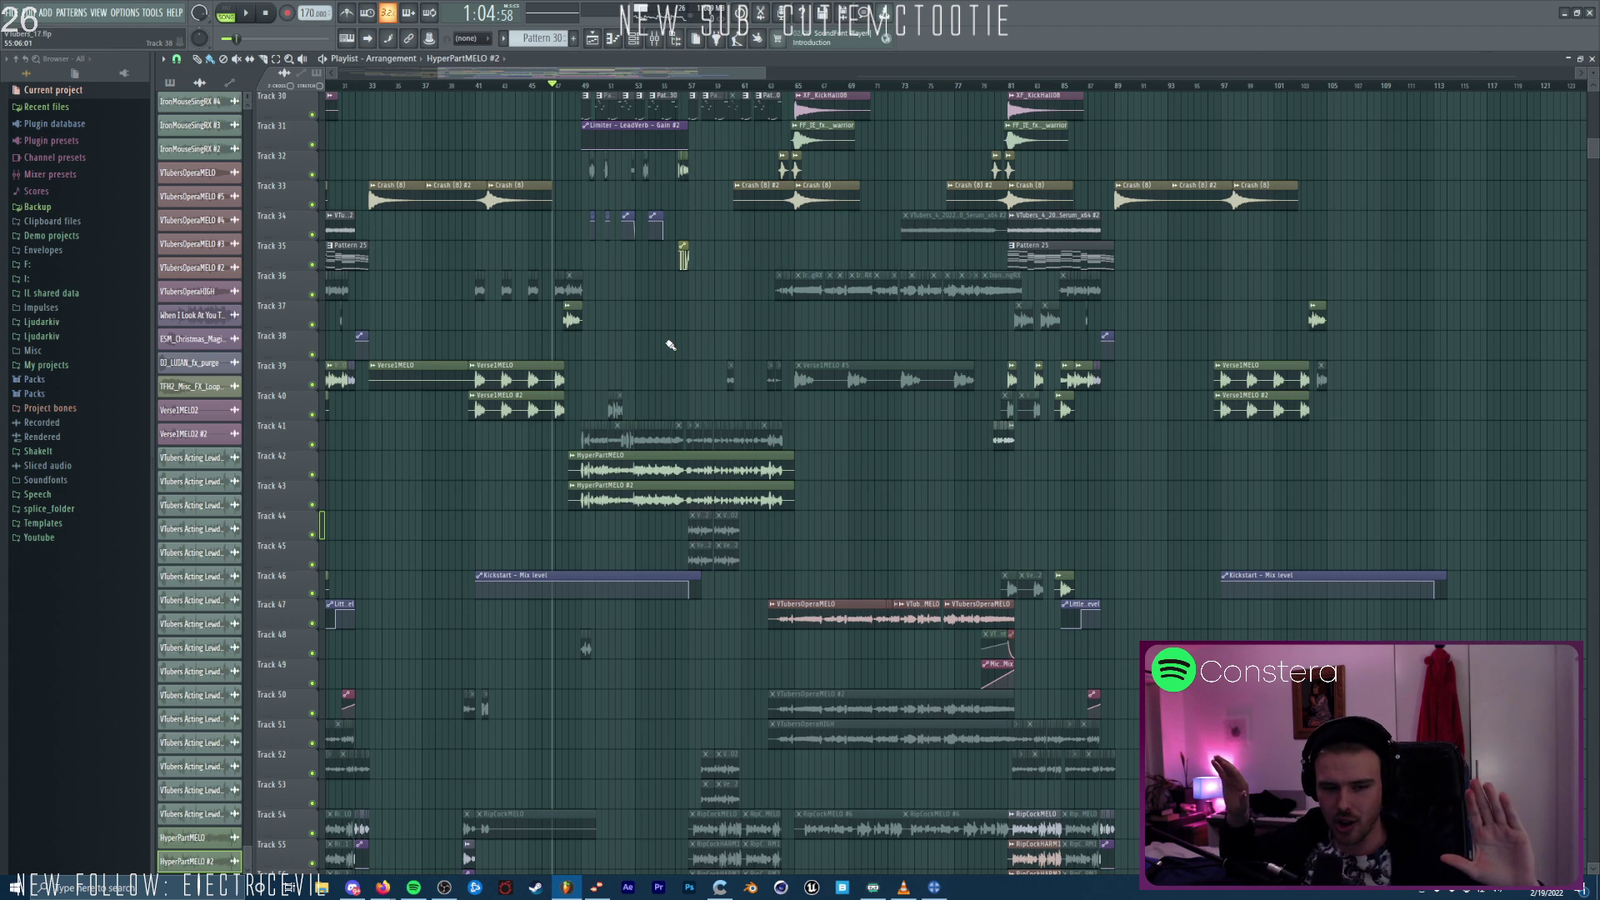Select the playlist Mute tool
Viewport: 1600px width, 900px height.
click(x=236, y=59)
